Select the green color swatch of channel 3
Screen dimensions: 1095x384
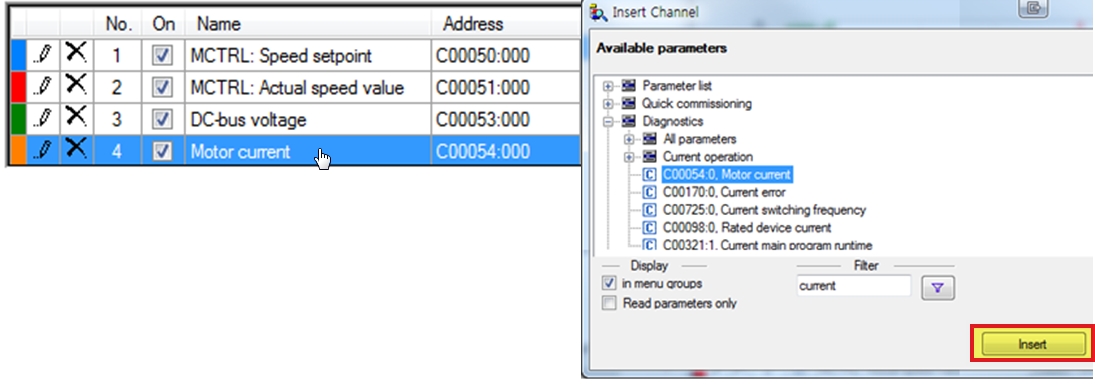tap(19, 120)
